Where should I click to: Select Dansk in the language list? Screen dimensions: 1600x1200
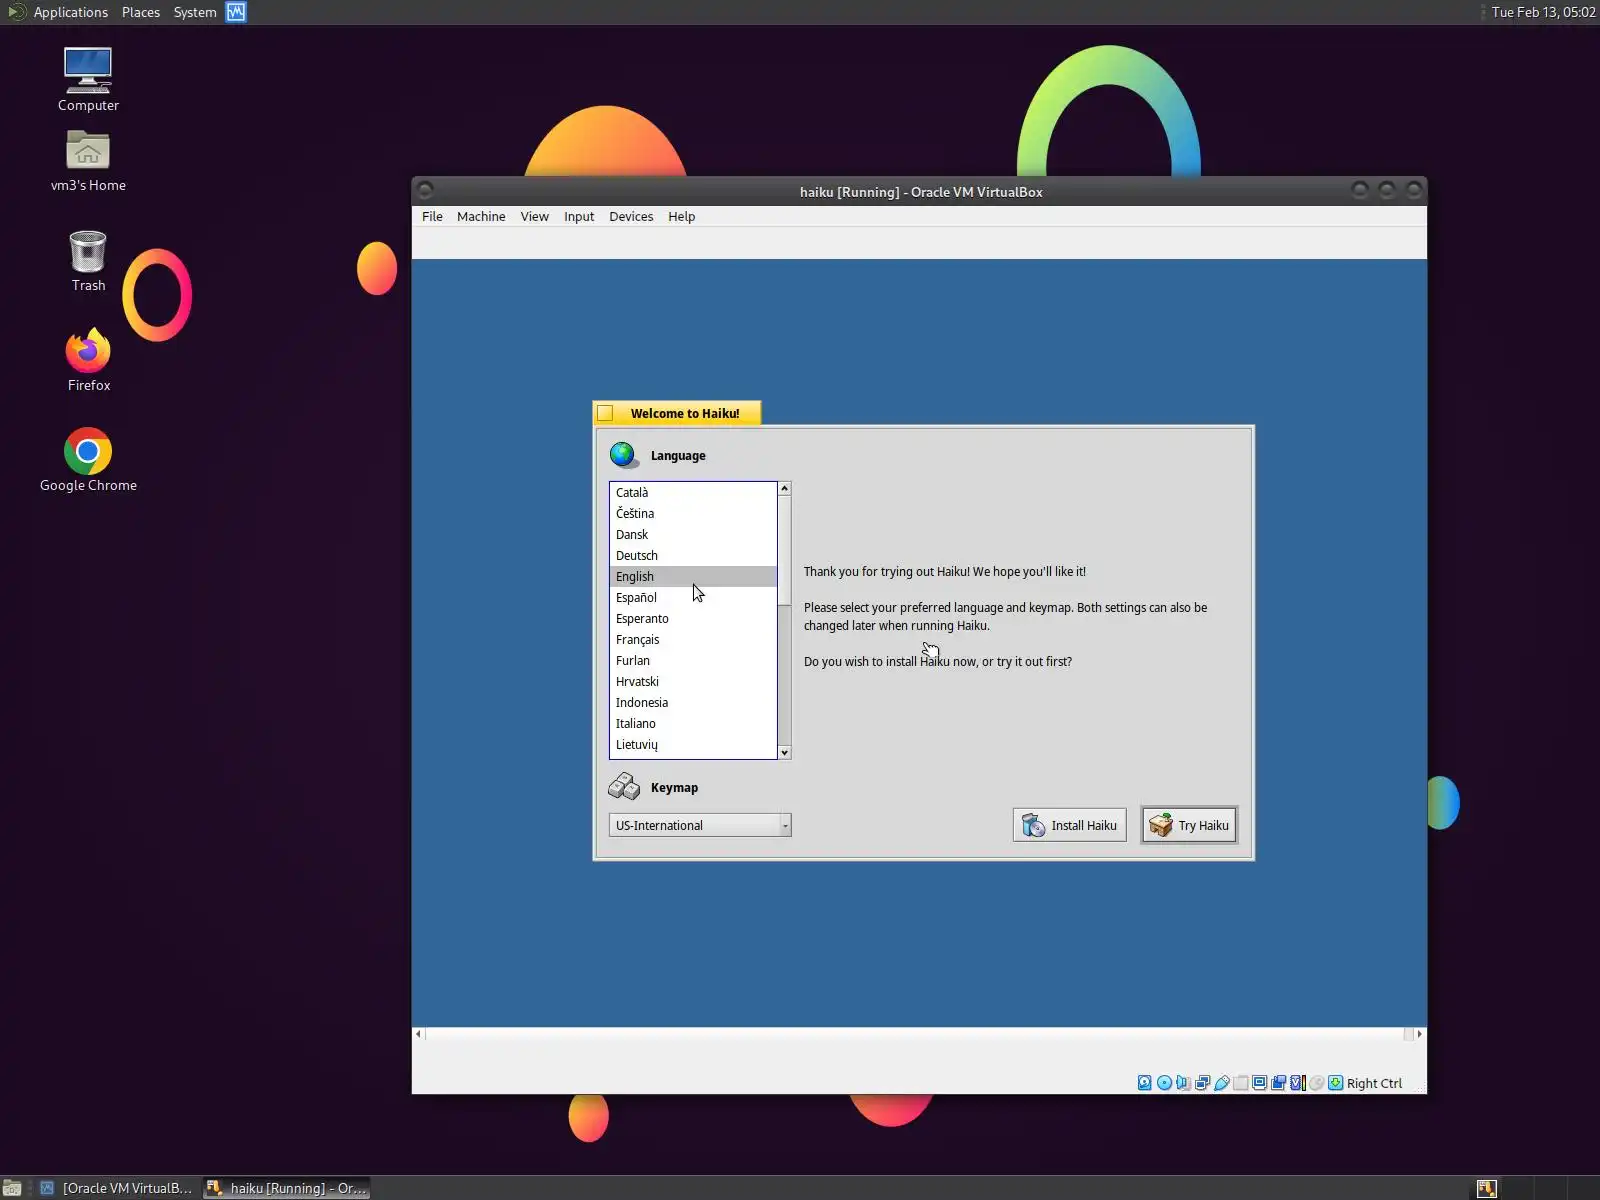point(693,534)
